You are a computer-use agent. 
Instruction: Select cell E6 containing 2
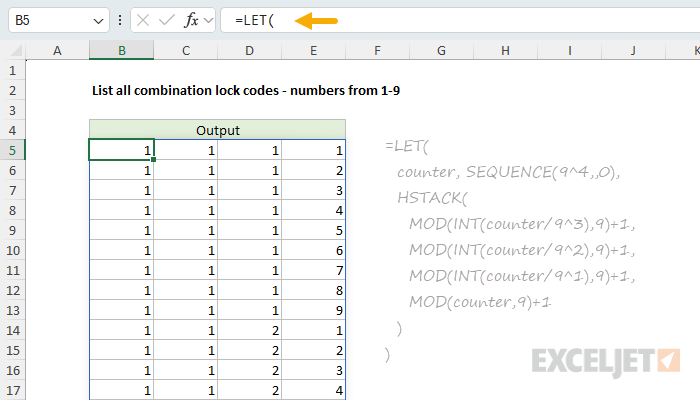click(313, 171)
